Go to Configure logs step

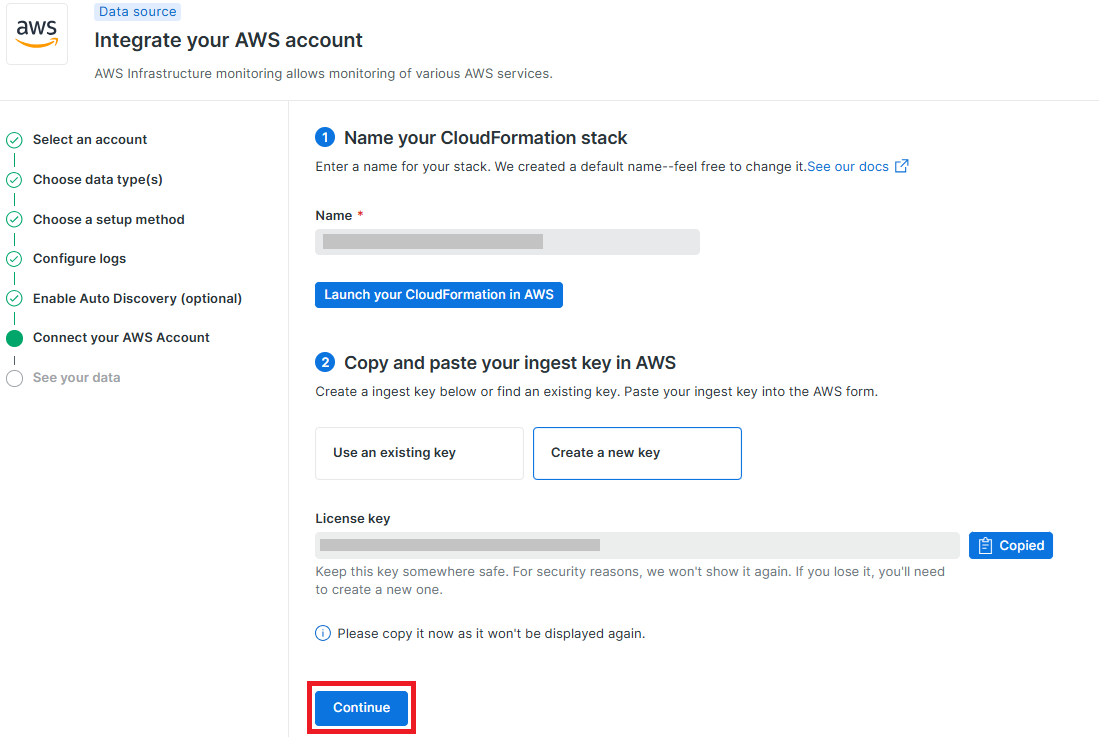pyautogui.click(x=79, y=259)
